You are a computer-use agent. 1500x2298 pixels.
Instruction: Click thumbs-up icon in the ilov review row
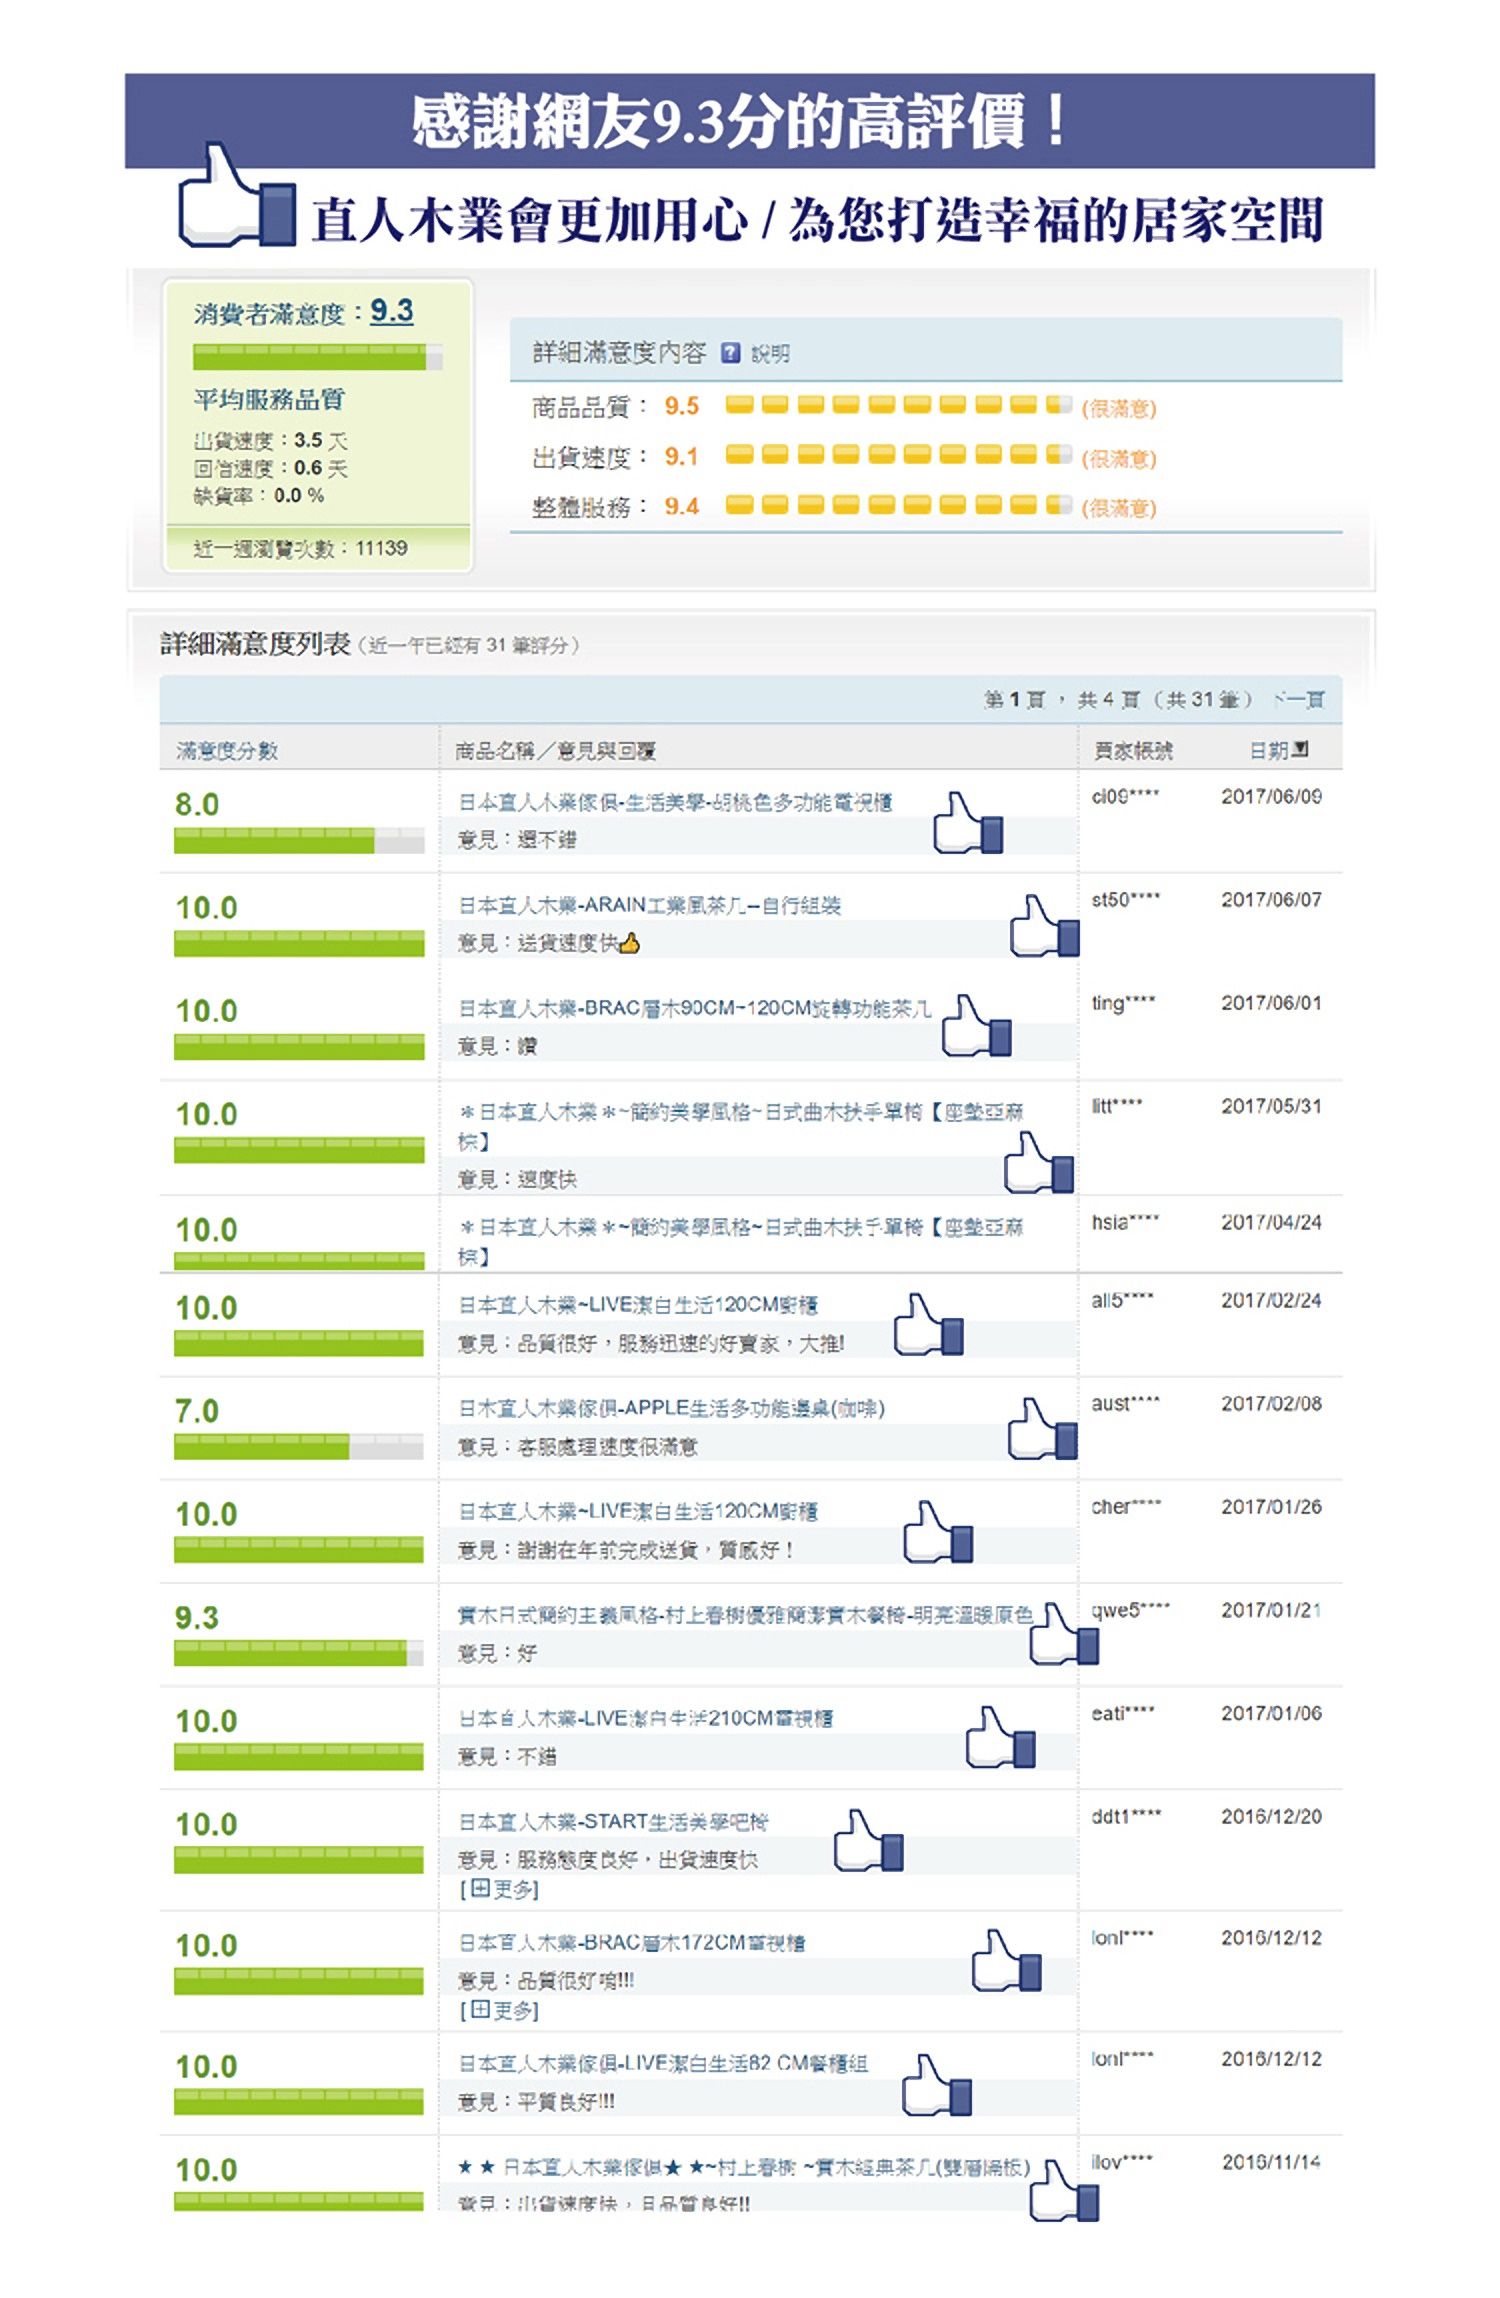1064,2191
